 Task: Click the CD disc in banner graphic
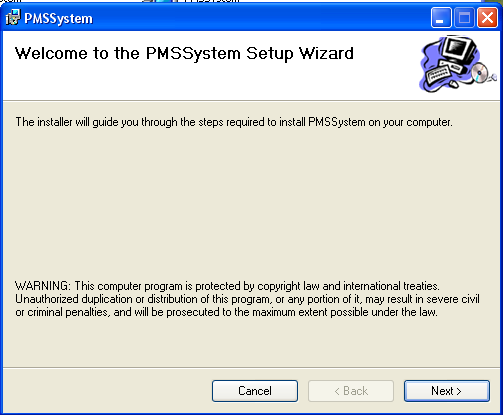click(x=480, y=73)
